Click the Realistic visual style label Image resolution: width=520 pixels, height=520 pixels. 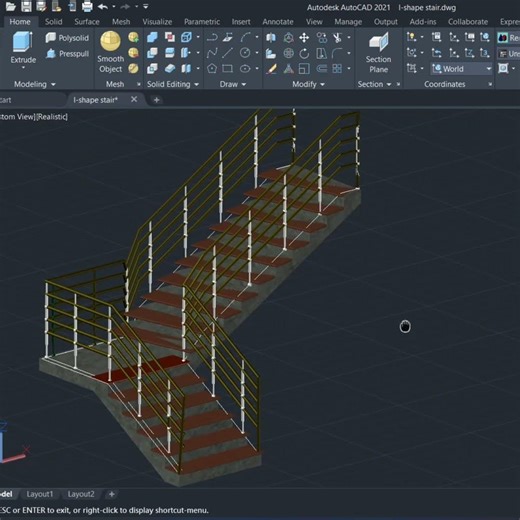tap(52, 117)
